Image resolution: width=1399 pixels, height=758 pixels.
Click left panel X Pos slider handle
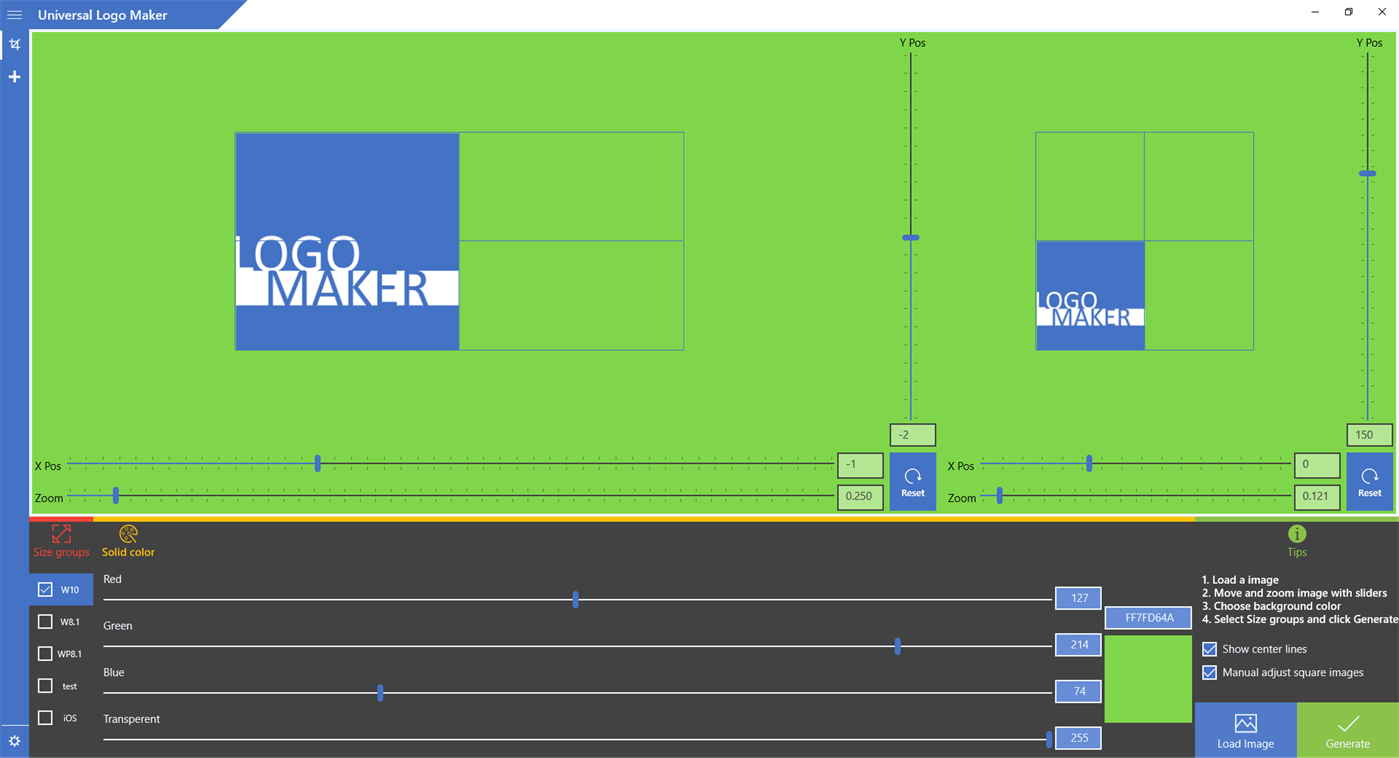click(317, 464)
